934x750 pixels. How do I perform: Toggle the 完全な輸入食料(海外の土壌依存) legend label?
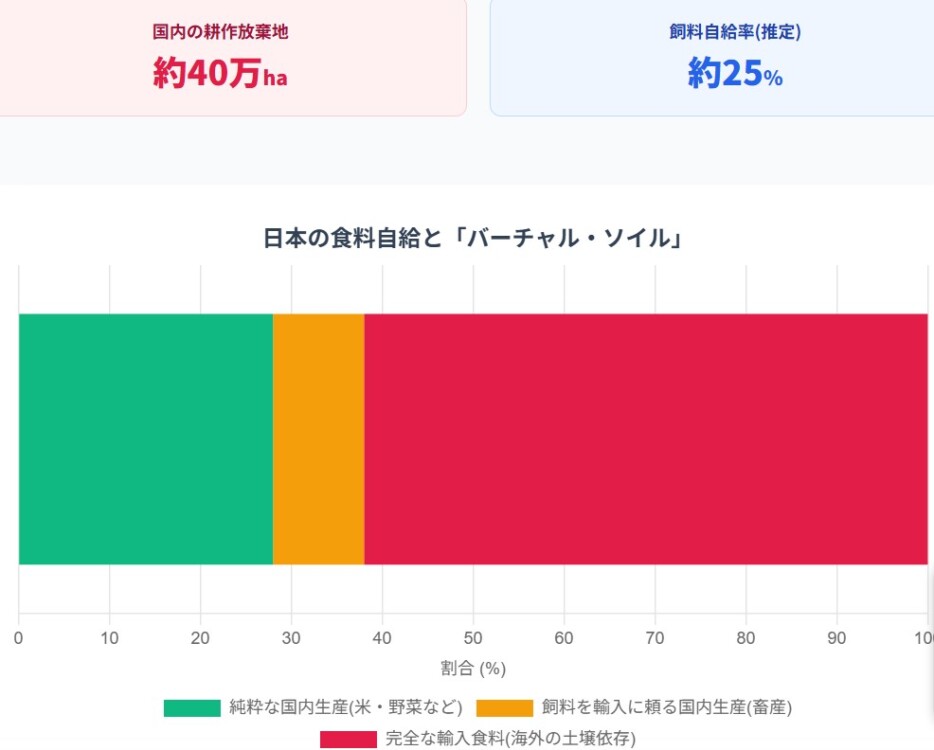[510, 739]
